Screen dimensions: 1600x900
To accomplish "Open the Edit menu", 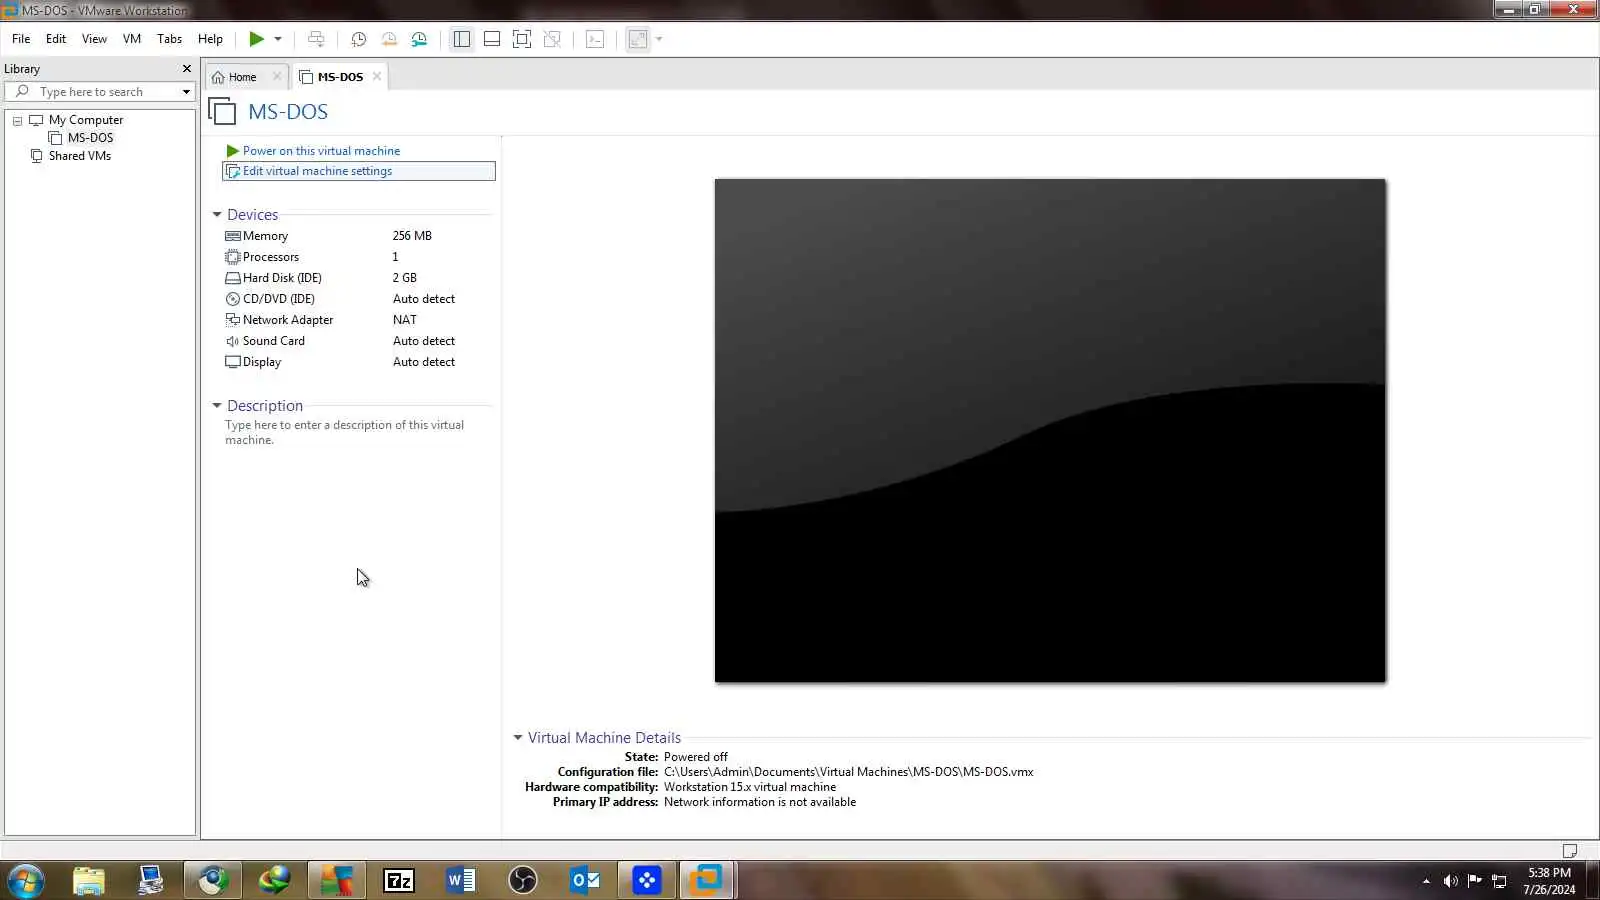I will (56, 39).
